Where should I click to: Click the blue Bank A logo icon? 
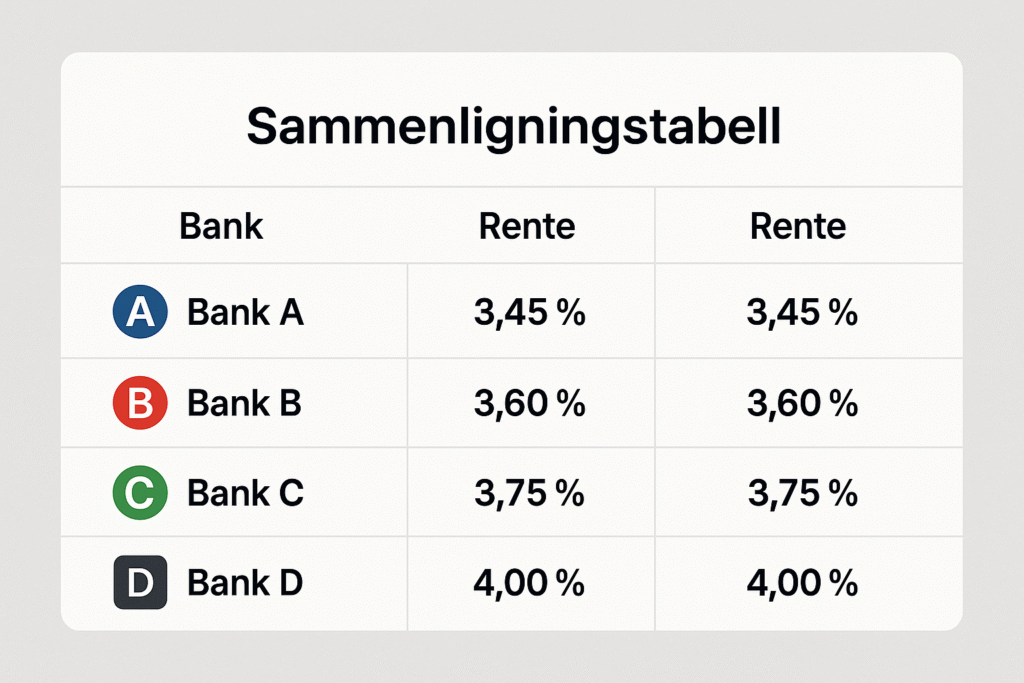tap(139, 312)
